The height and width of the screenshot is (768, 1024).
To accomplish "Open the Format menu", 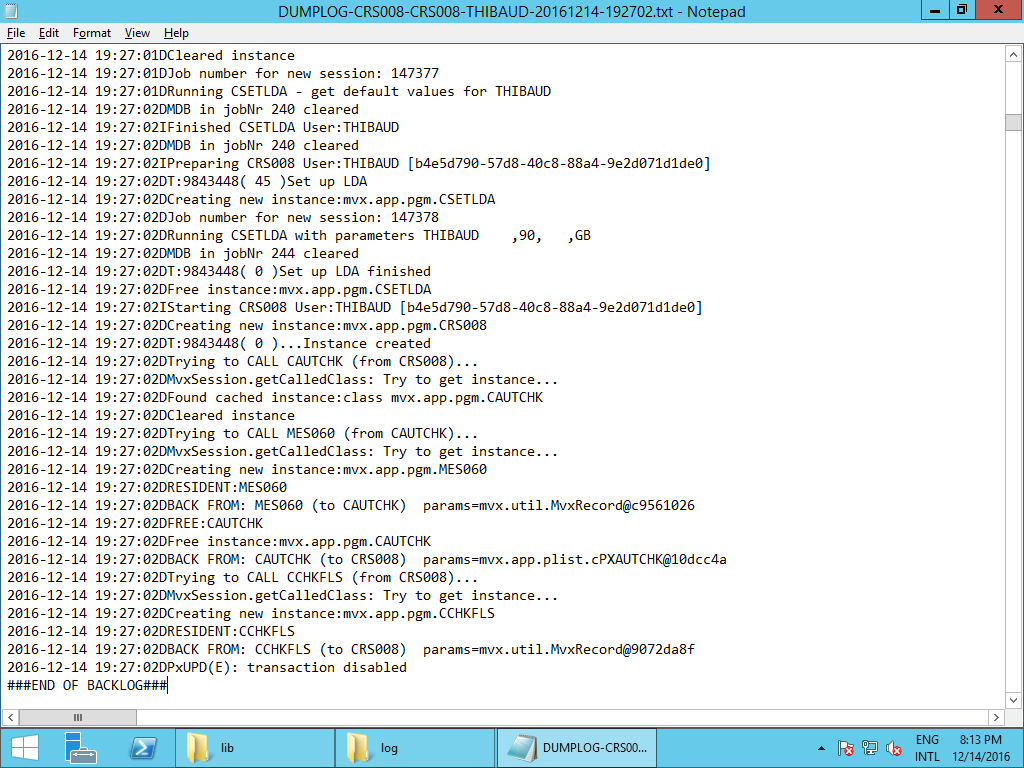I will pyautogui.click(x=92, y=33).
